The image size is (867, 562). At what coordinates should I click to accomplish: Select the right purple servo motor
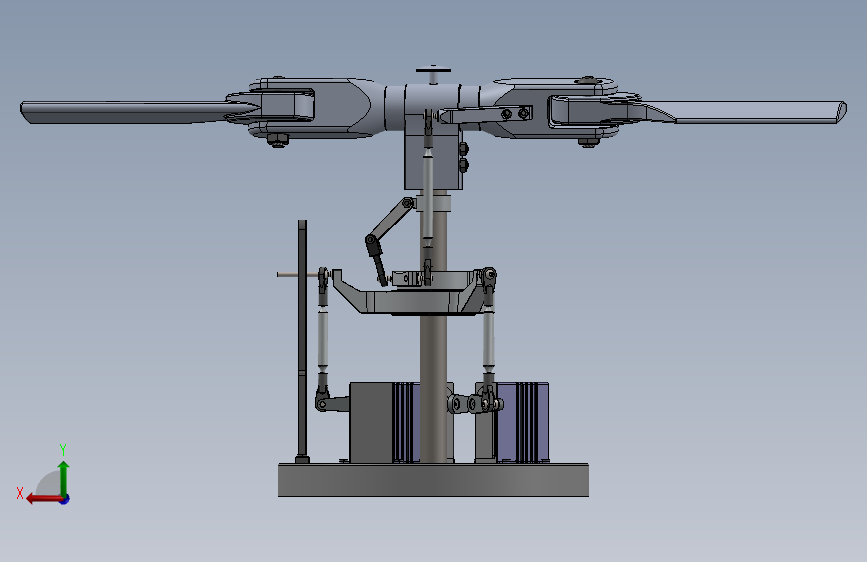522,422
